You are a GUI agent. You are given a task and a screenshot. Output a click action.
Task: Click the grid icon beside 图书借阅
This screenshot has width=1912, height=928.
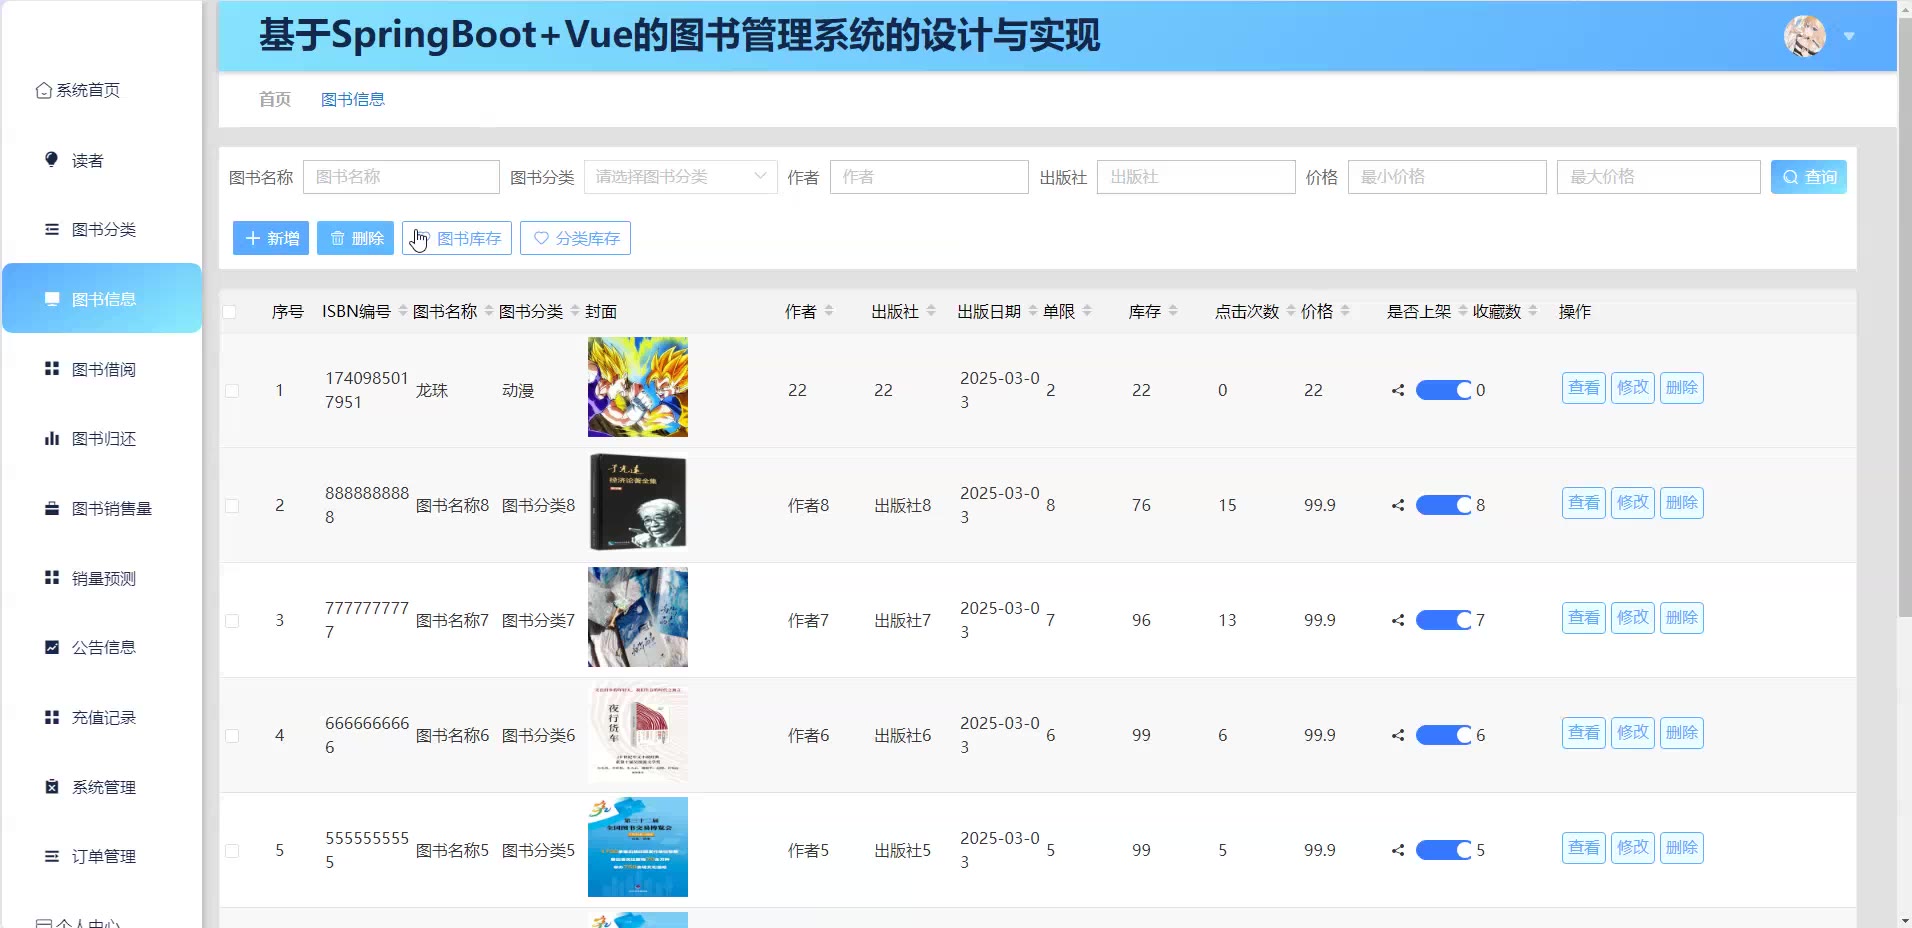(x=52, y=369)
